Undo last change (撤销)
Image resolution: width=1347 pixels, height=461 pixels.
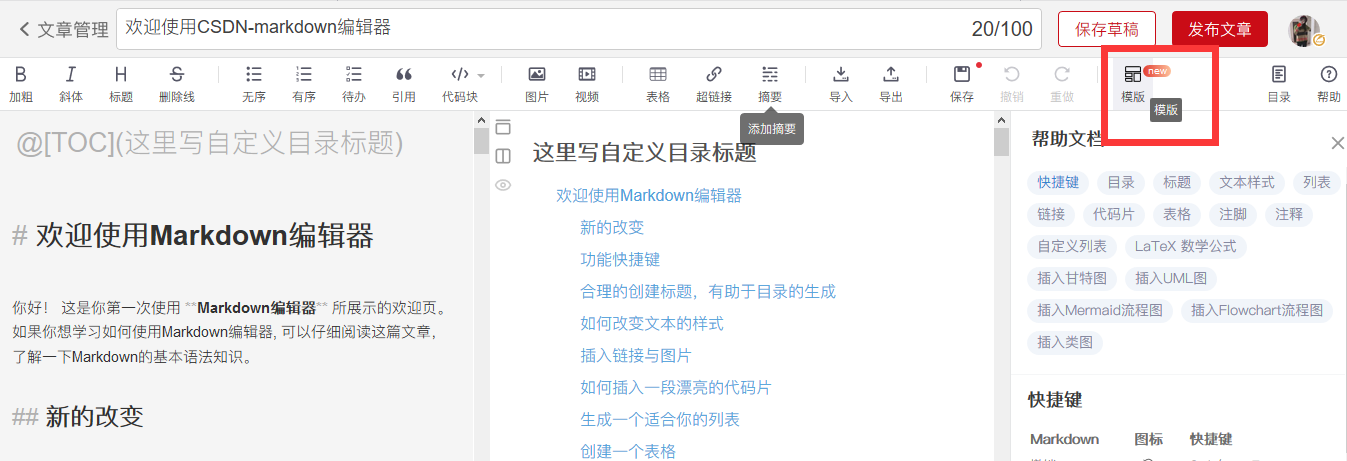tap(1012, 84)
